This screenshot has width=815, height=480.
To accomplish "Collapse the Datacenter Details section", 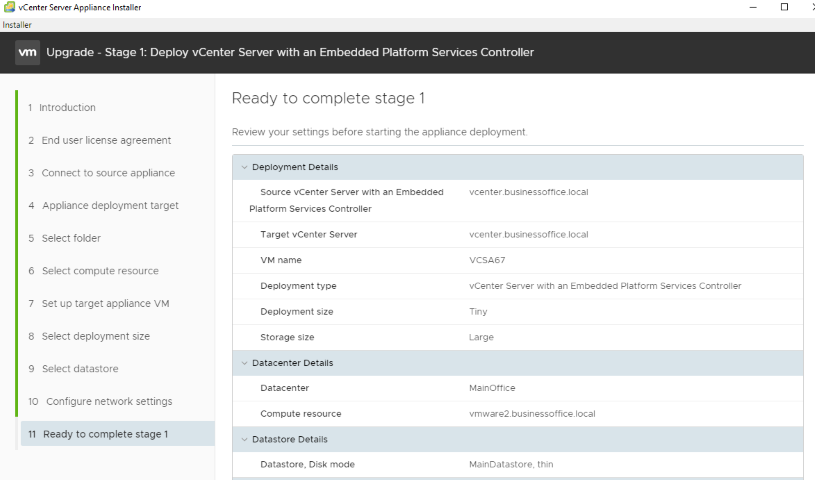I will pyautogui.click(x=243, y=363).
